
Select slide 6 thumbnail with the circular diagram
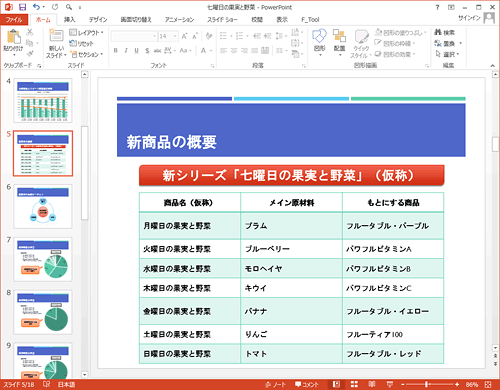[x=43, y=207]
